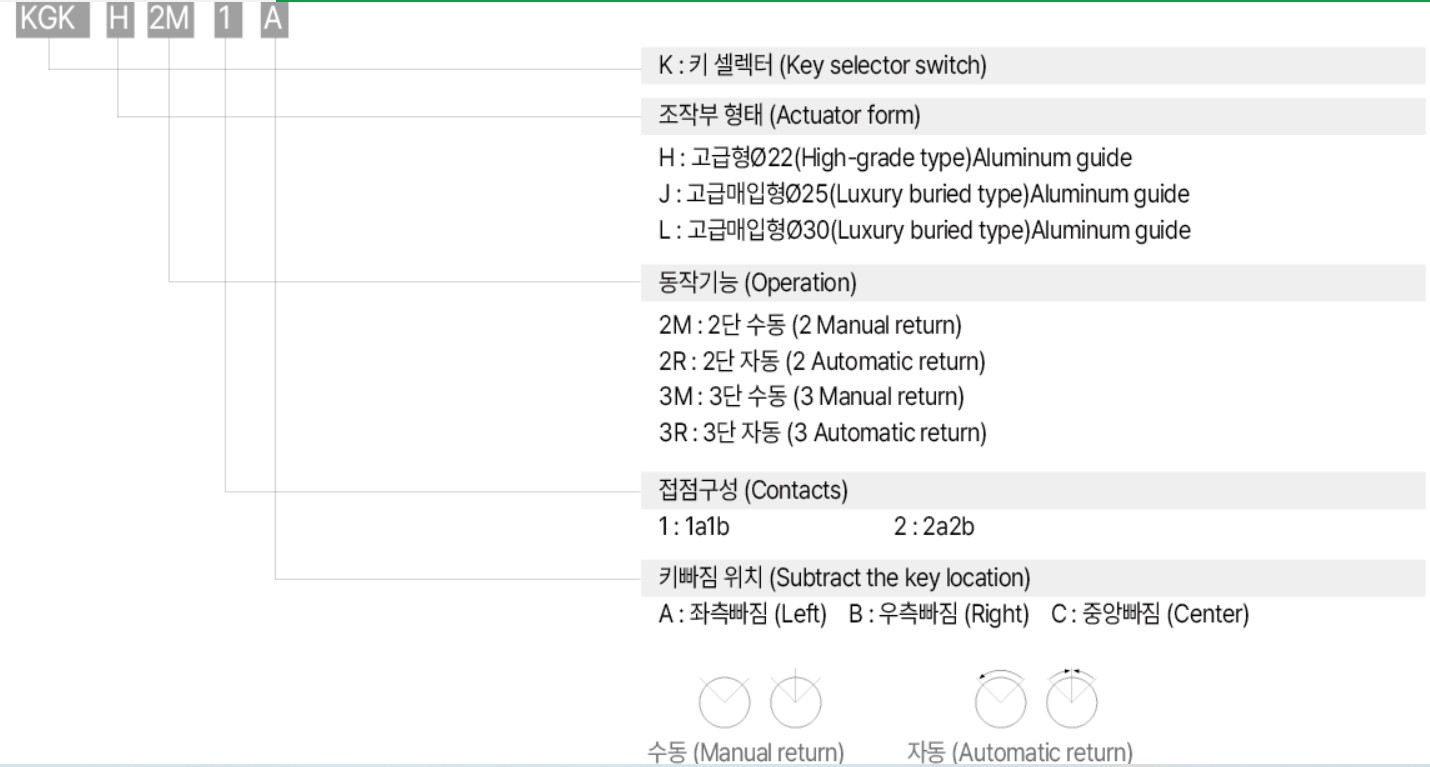
Task: Click the A key location code box
Action: pyautogui.click(x=274, y=20)
